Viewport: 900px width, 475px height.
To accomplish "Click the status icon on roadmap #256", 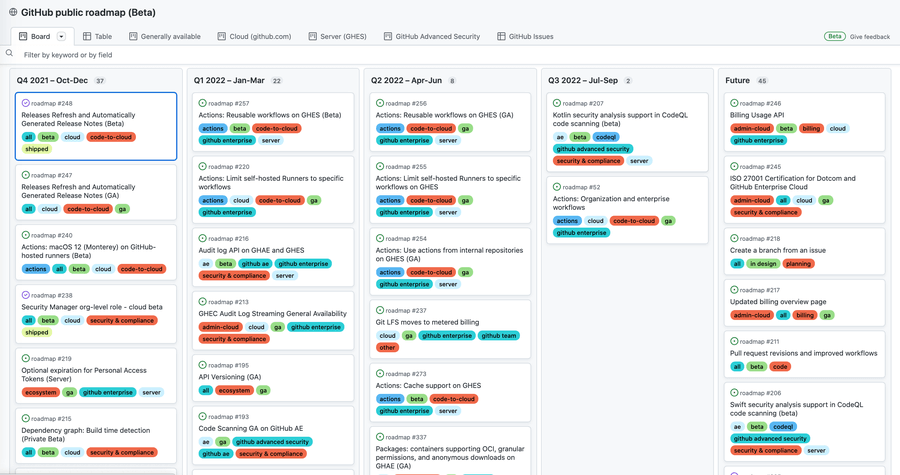I will tap(380, 103).
